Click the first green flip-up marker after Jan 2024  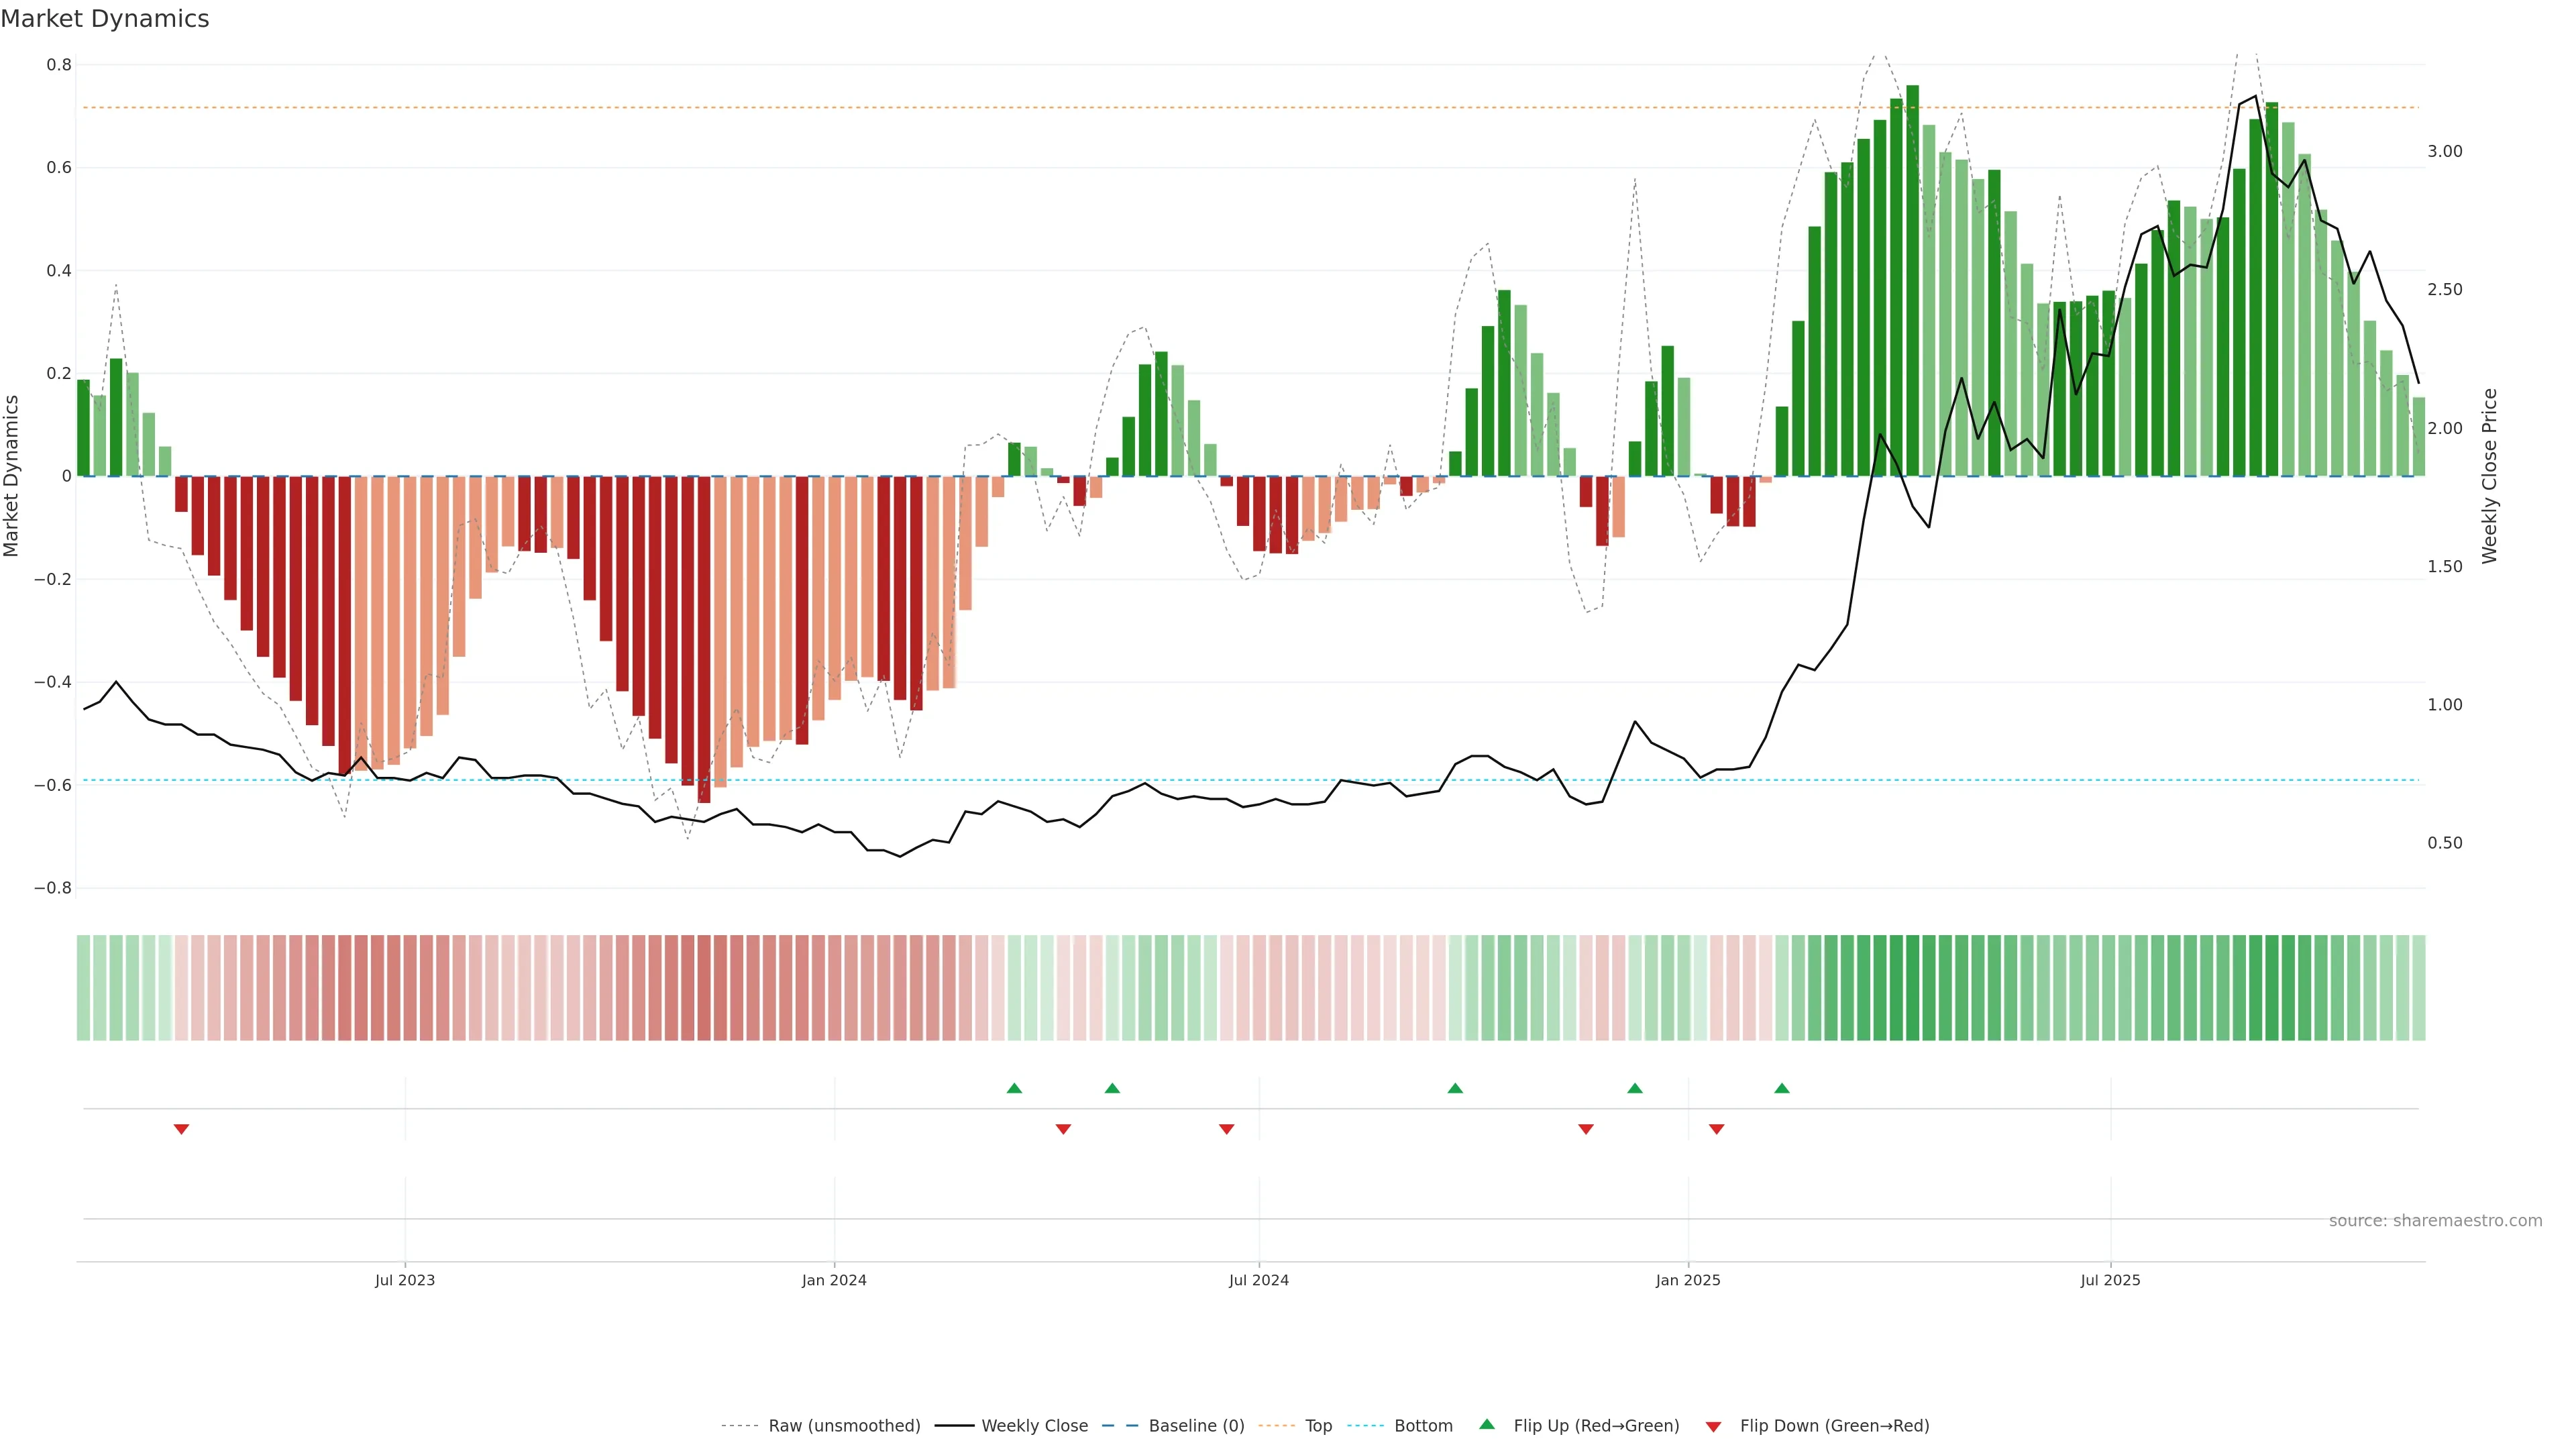tap(1014, 1088)
